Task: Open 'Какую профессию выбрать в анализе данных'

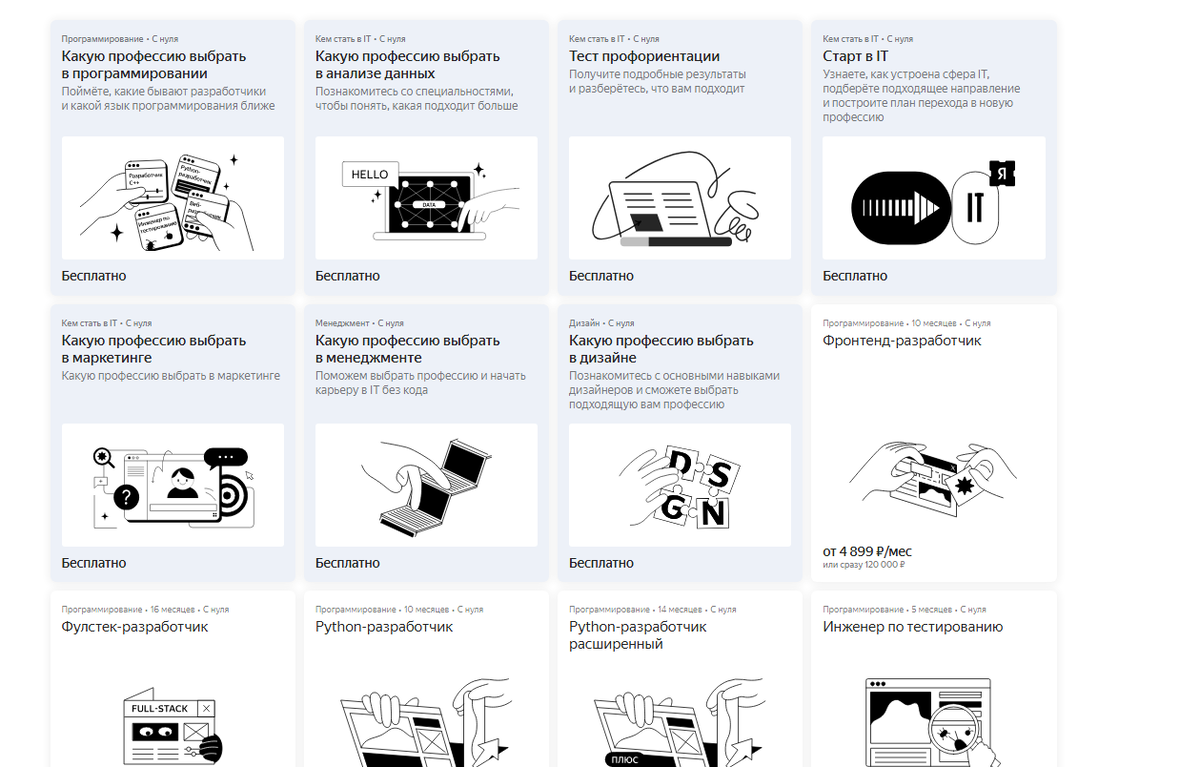Action: point(408,65)
